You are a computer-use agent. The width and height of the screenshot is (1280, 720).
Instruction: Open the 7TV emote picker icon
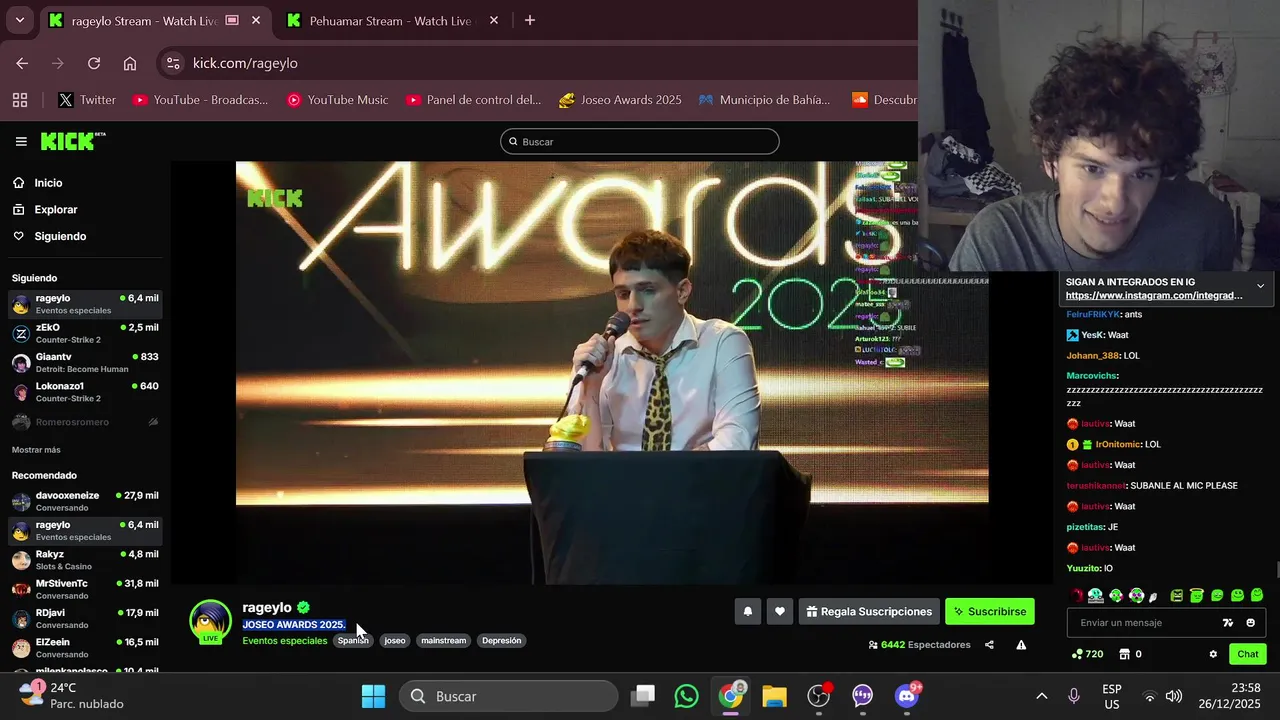tap(1228, 623)
